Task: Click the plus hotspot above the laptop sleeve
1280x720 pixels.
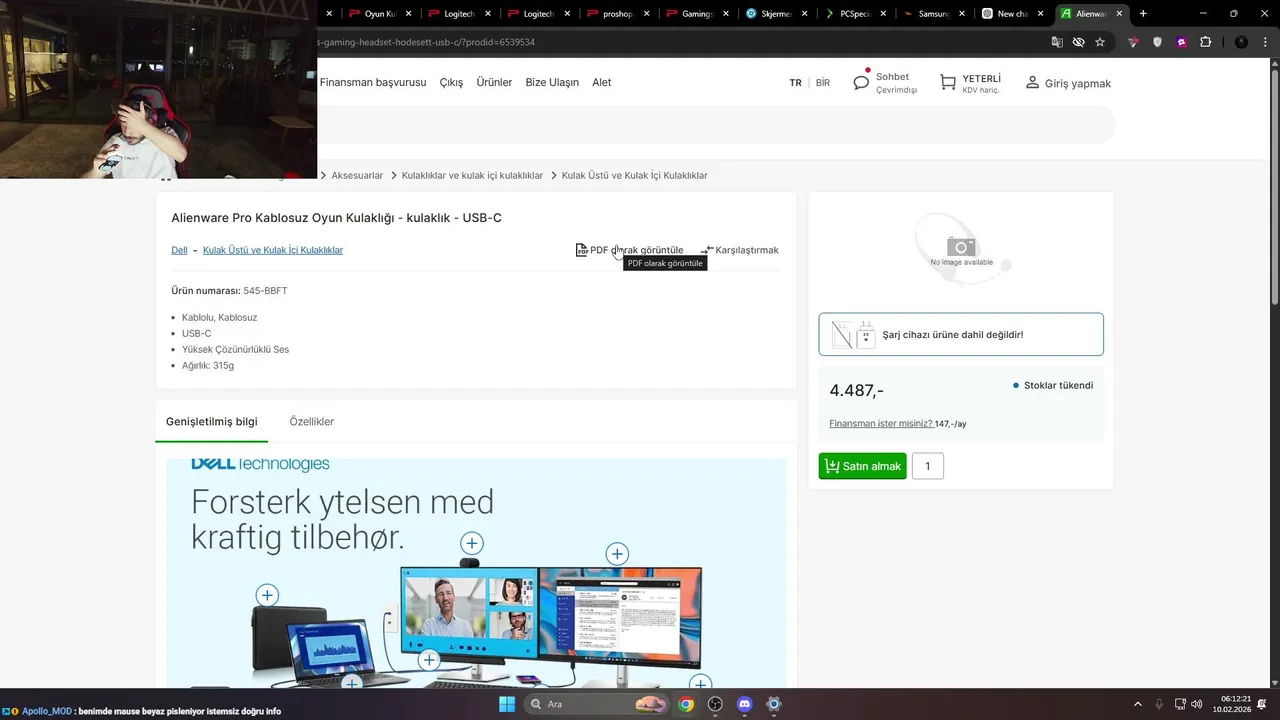Action: click(x=267, y=595)
